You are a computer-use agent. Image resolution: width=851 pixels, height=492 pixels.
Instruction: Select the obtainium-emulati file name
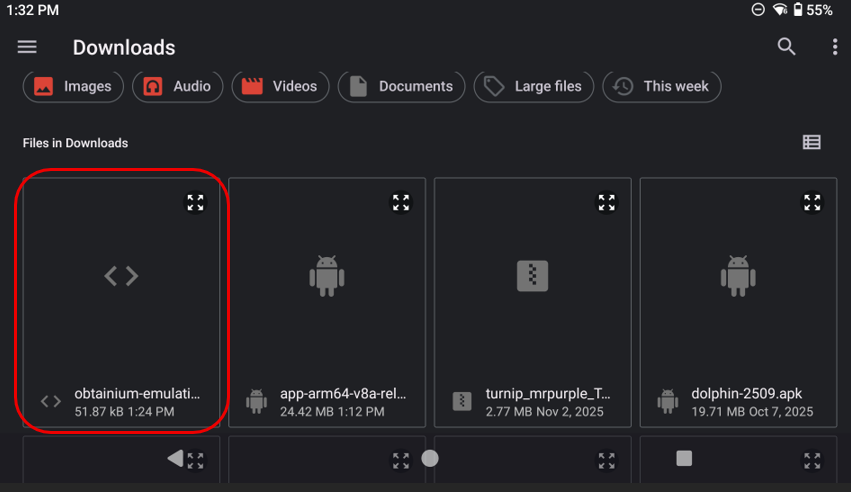tap(137, 393)
